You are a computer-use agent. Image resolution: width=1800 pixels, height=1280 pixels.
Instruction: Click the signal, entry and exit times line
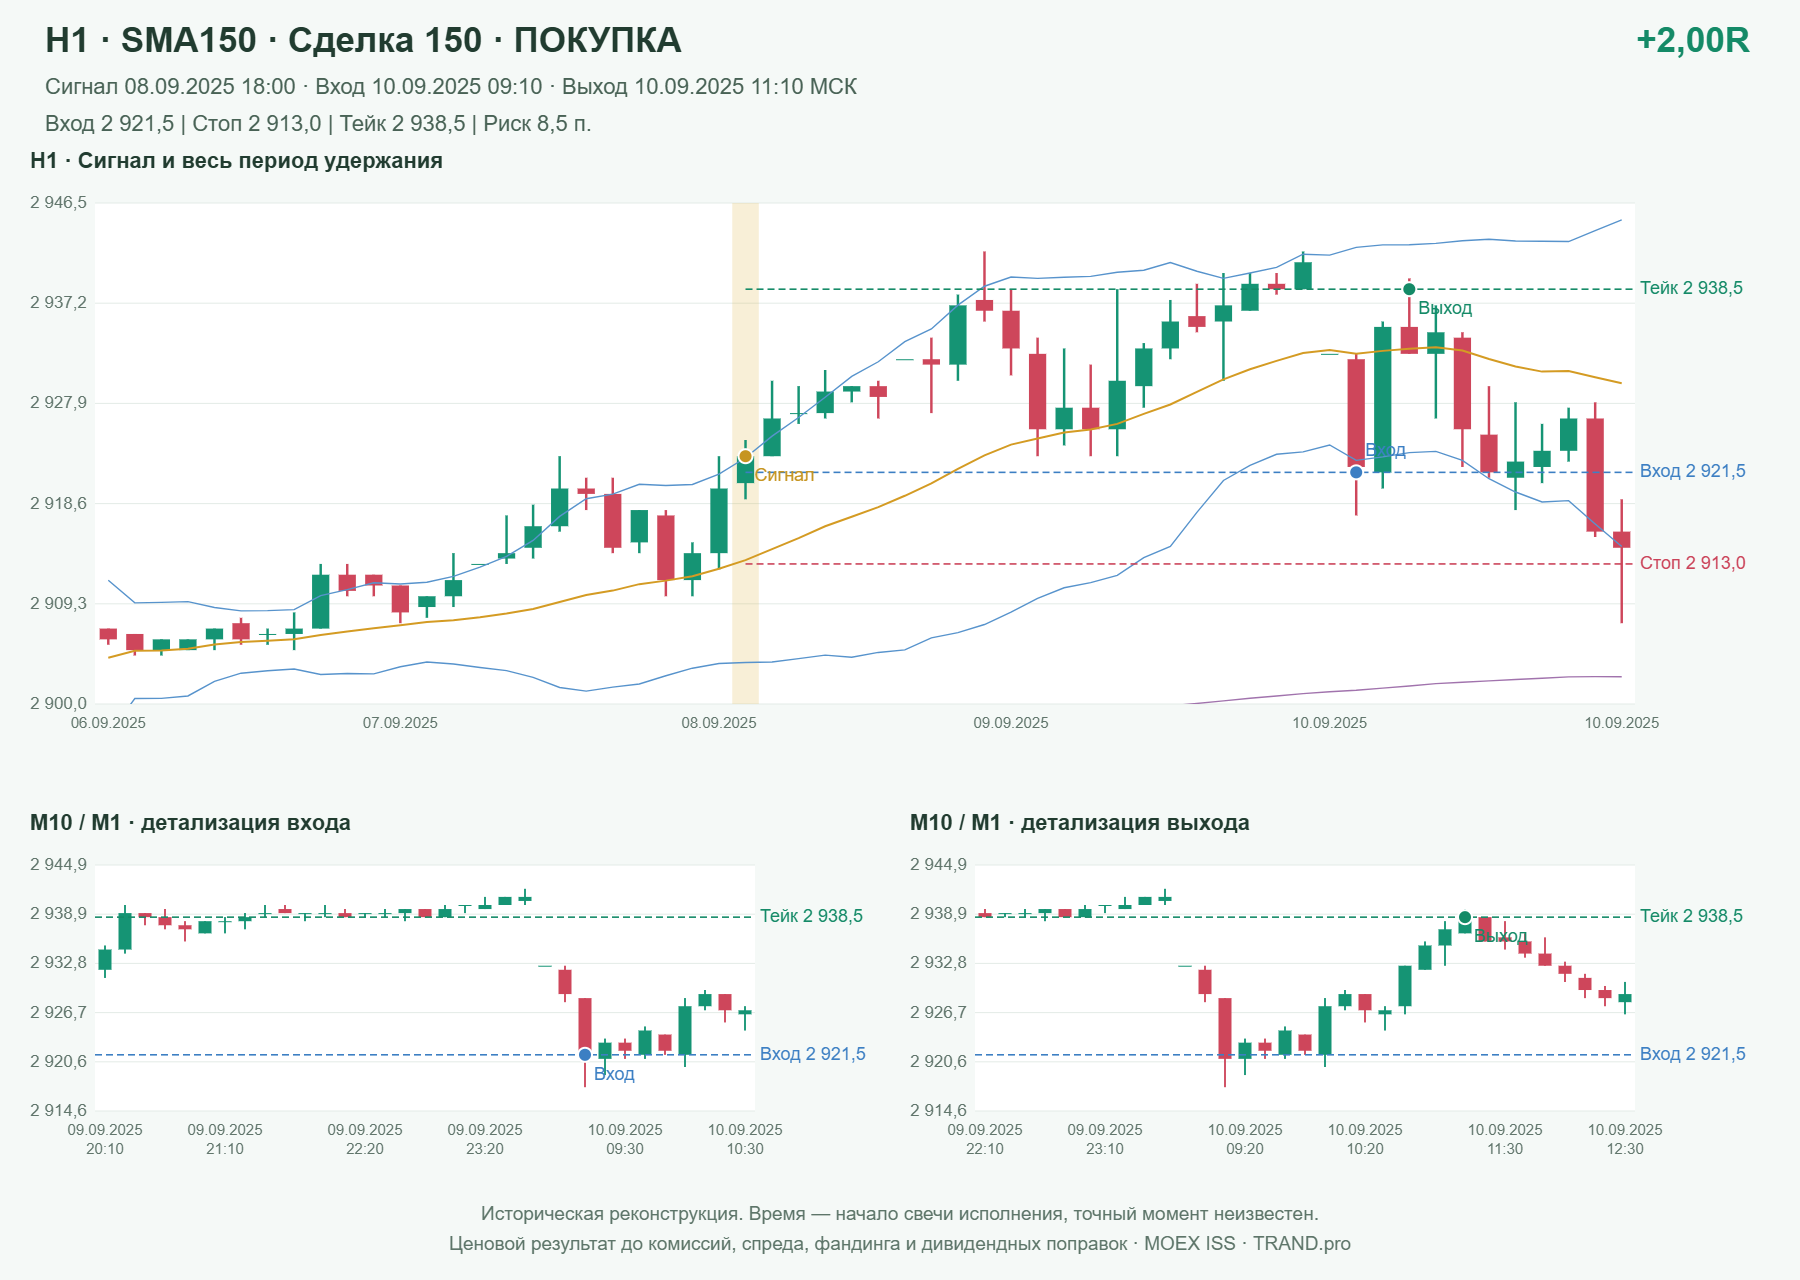coord(451,87)
